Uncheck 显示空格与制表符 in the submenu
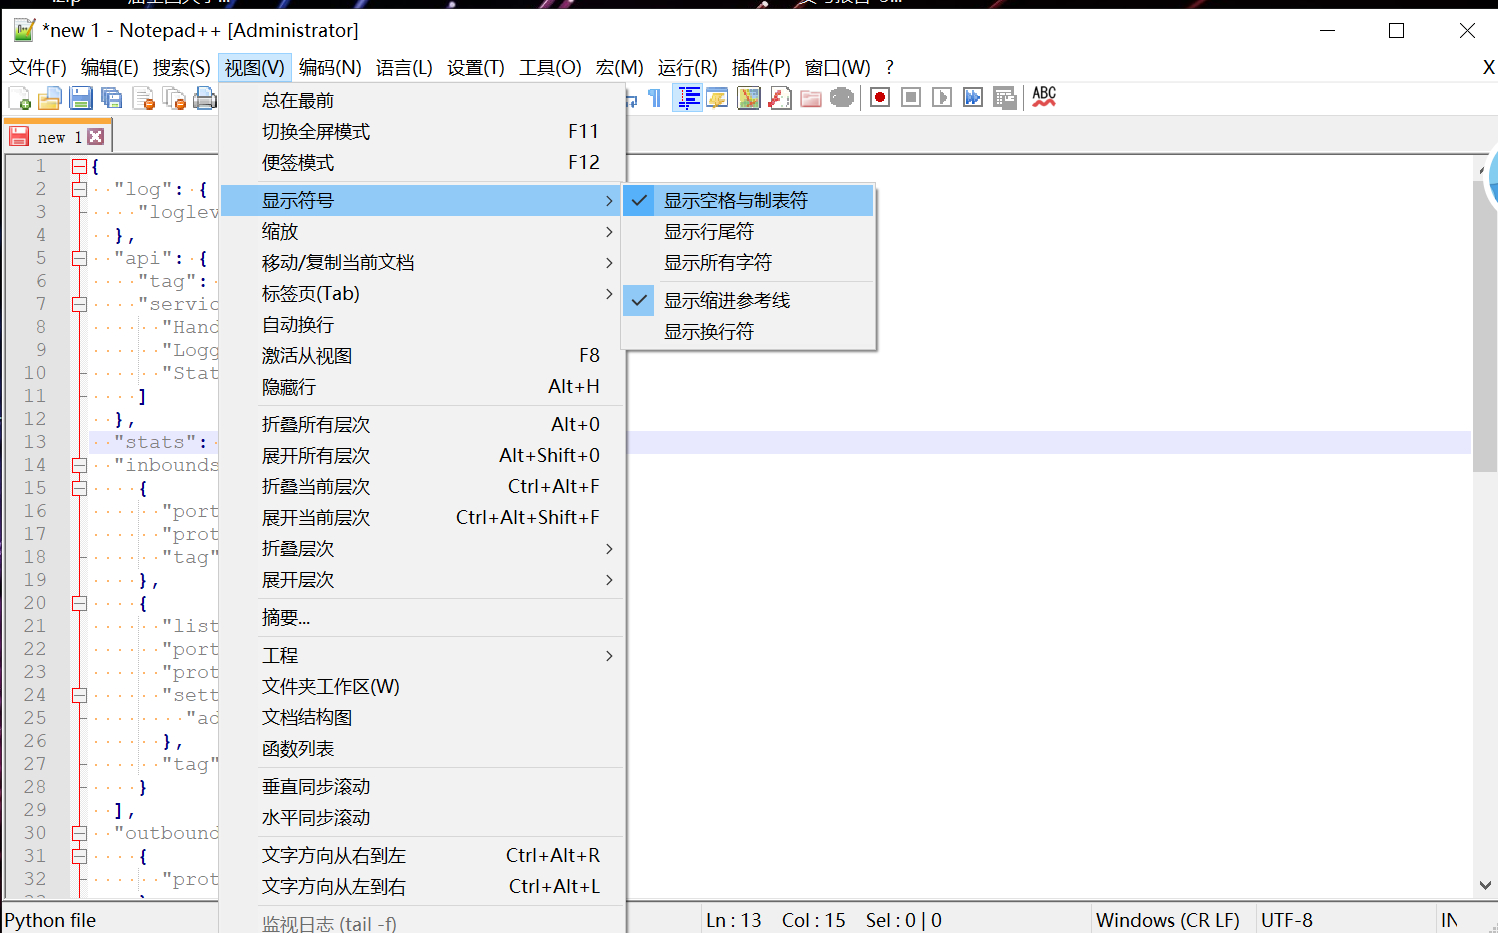The height and width of the screenshot is (933, 1498). (748, 200)
